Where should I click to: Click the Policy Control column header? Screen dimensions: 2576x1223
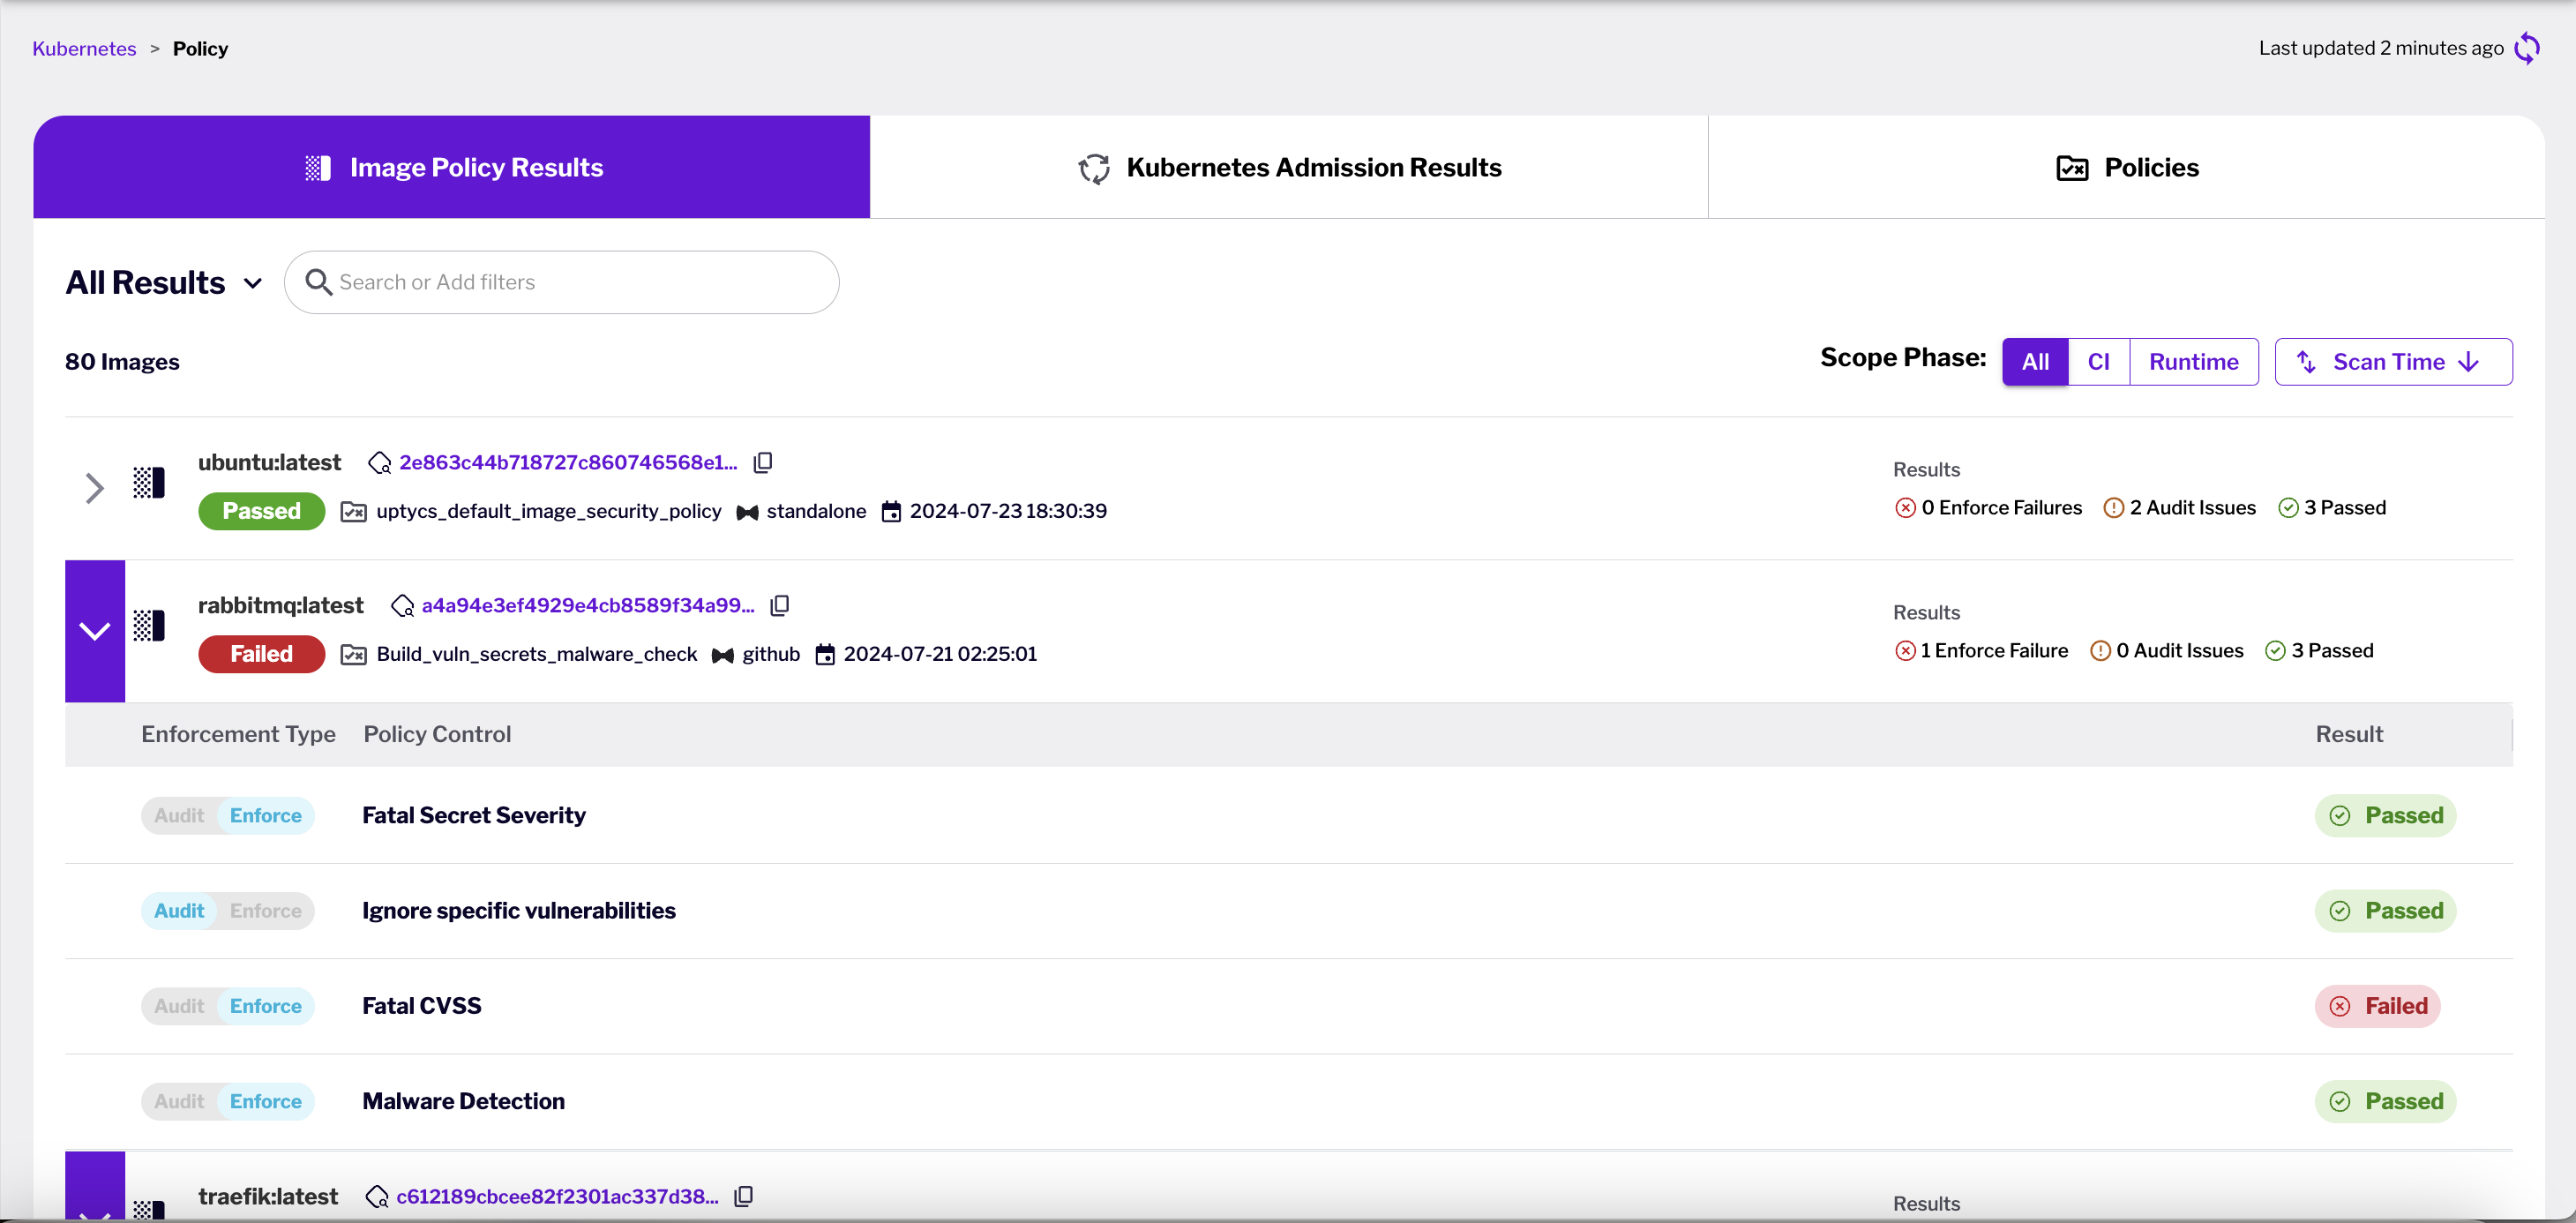(437, 734)
